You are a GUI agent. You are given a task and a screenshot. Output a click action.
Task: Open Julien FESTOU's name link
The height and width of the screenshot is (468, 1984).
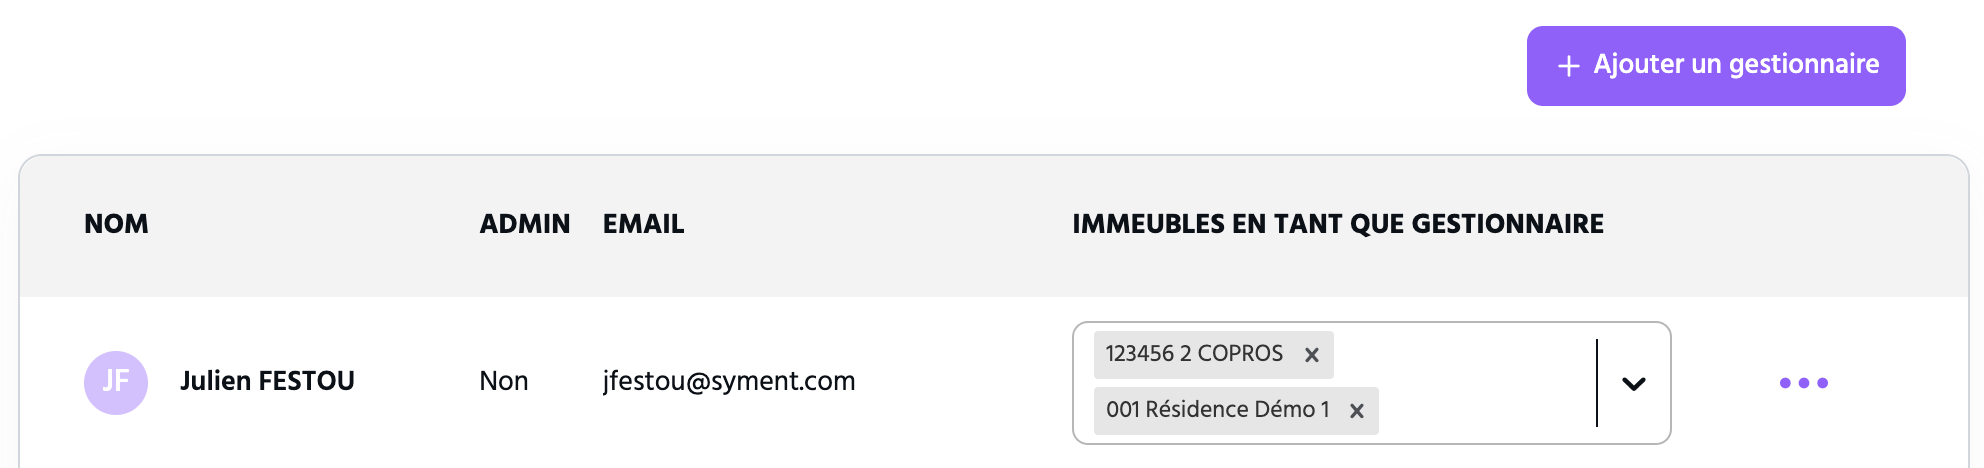(x=267, y=381)
